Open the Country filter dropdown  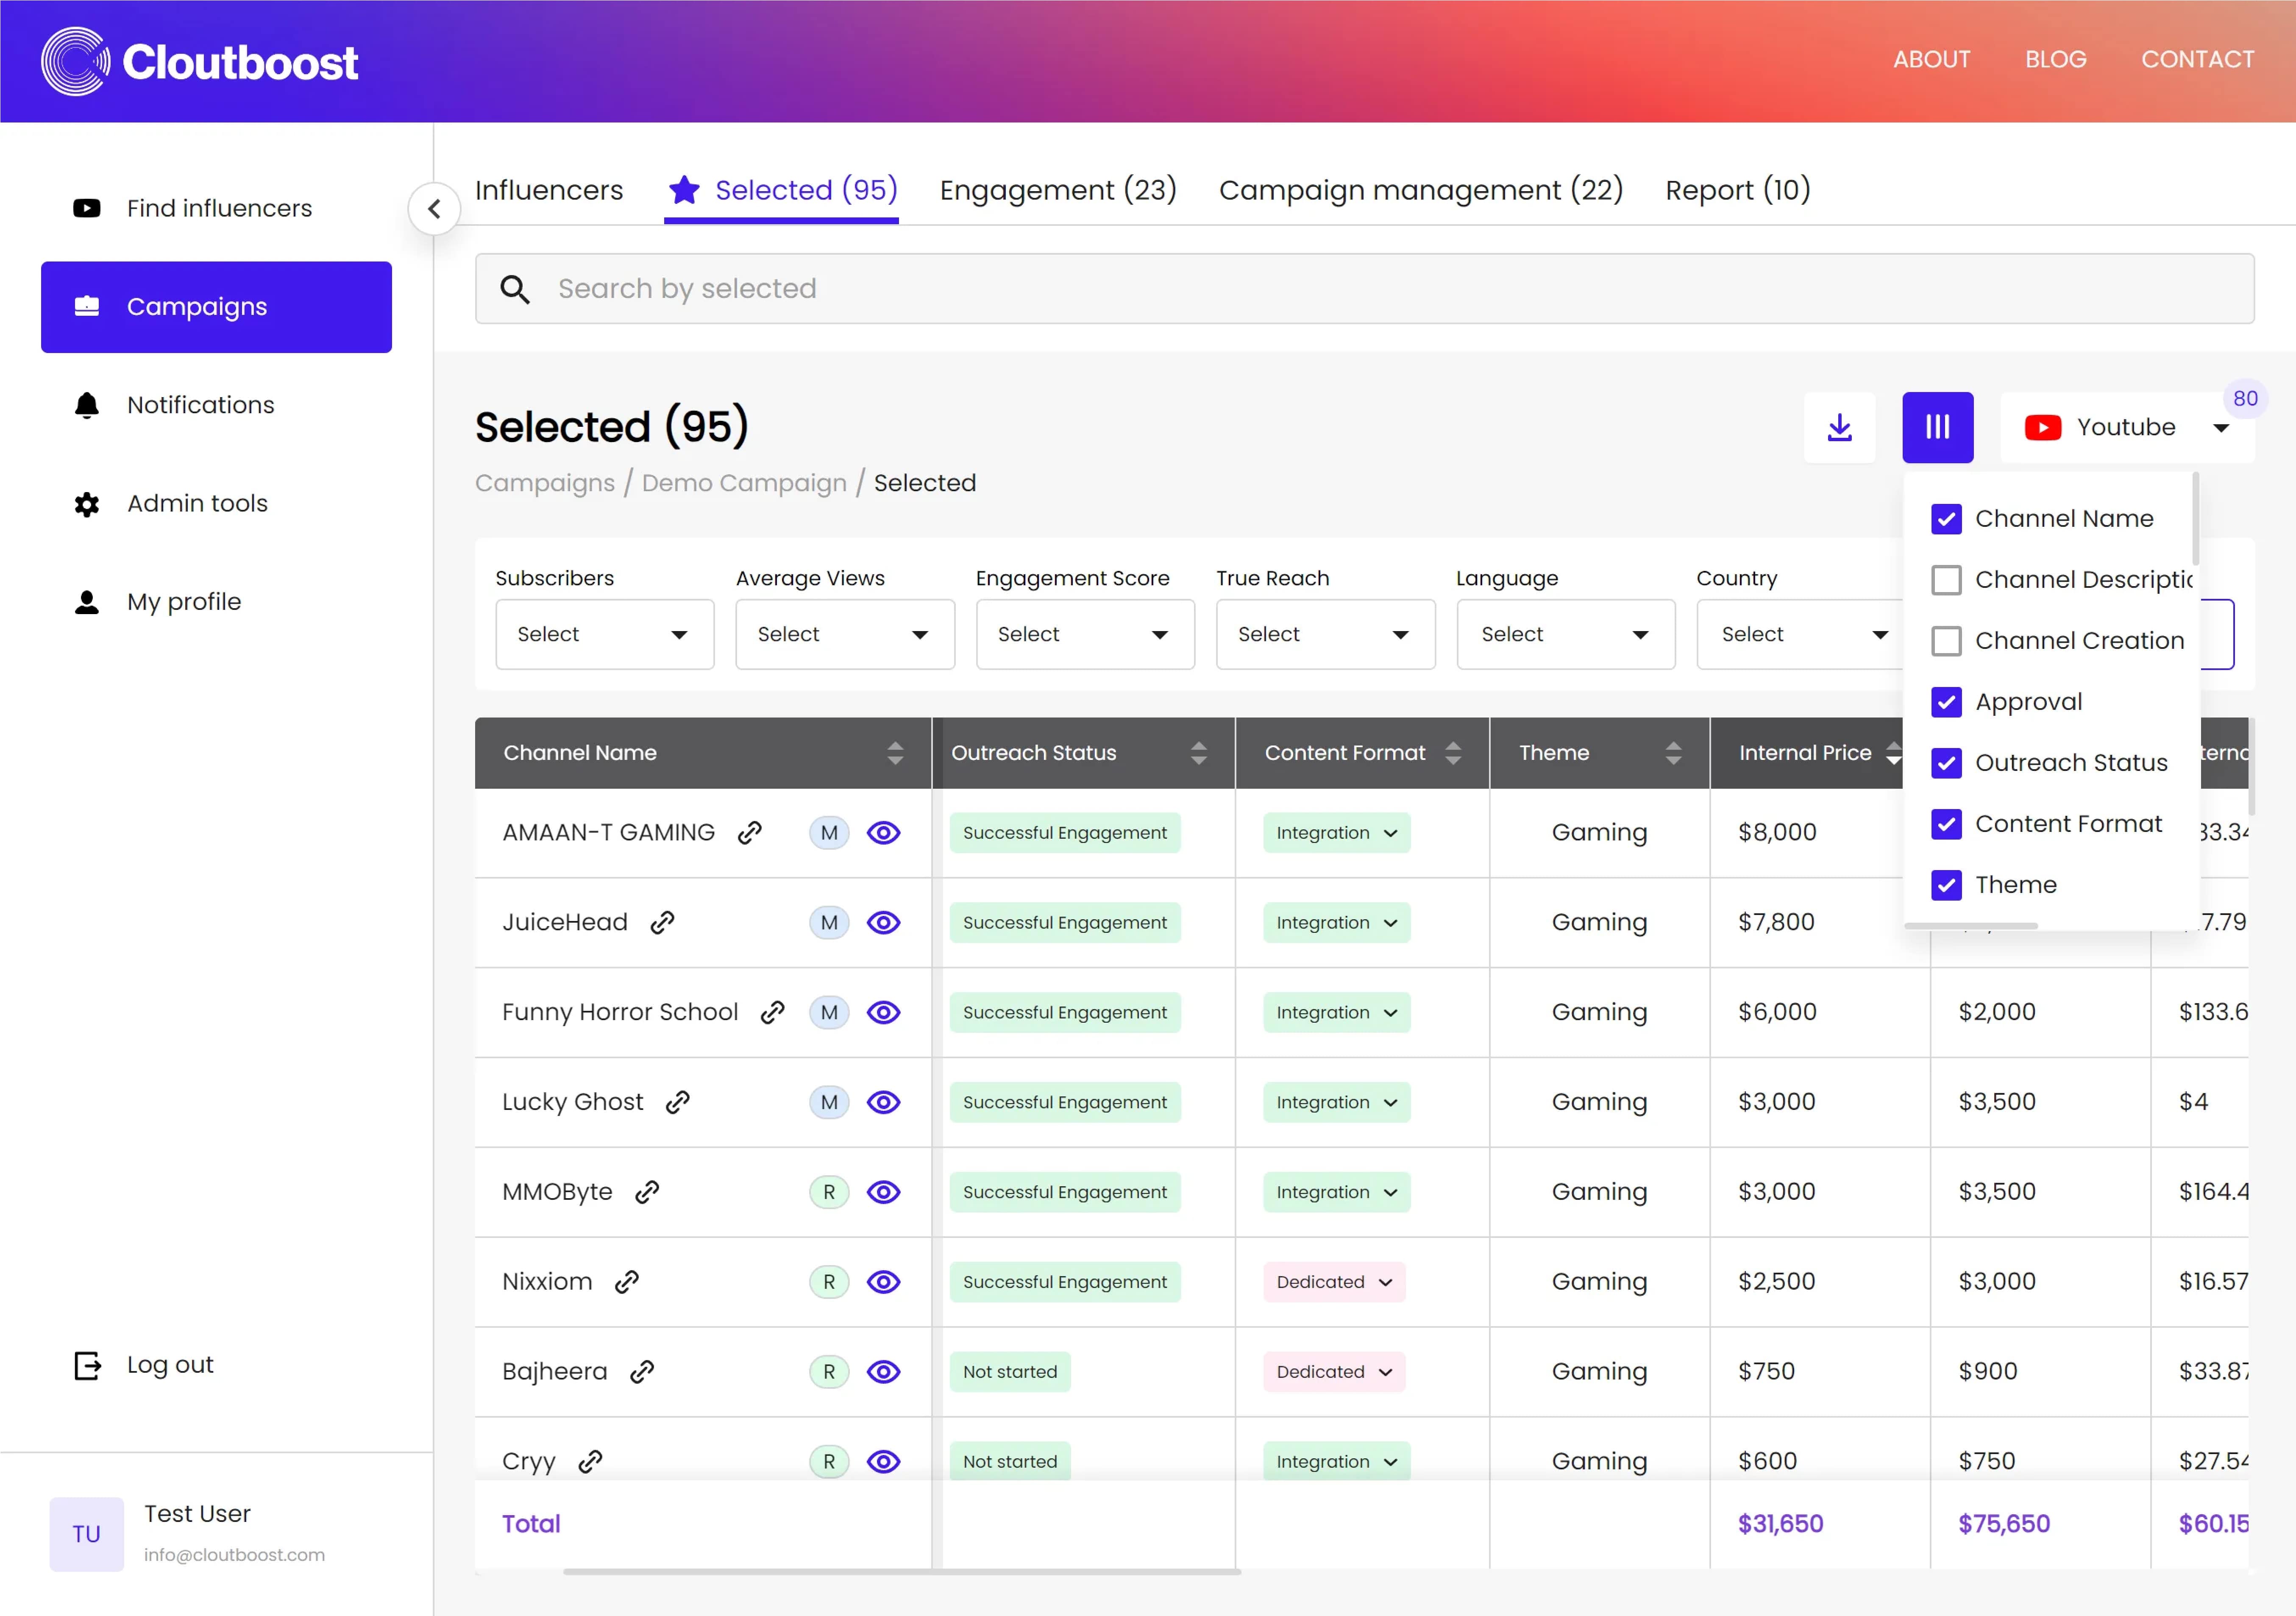pyautogui.click(x=1800, y=634)
